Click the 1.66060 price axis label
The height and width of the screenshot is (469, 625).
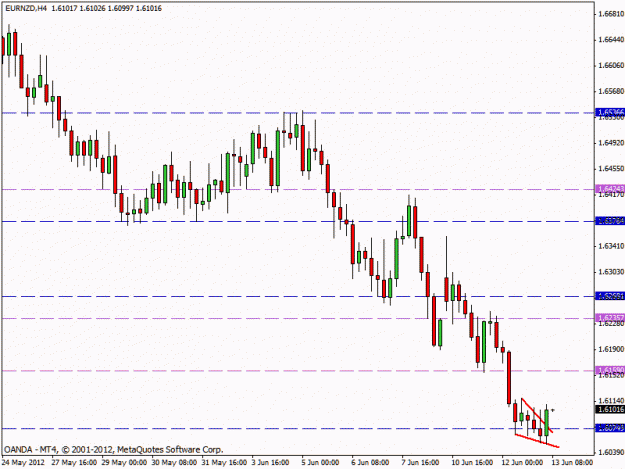click(611, 65)
